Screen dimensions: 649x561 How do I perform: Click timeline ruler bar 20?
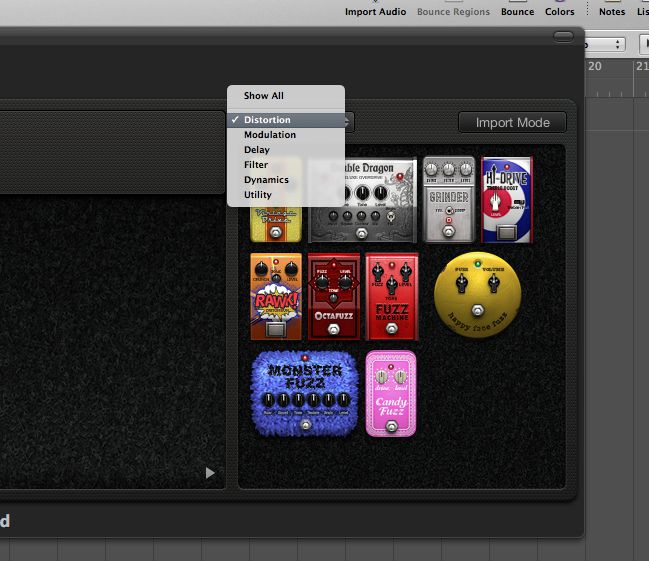[595, 66]
